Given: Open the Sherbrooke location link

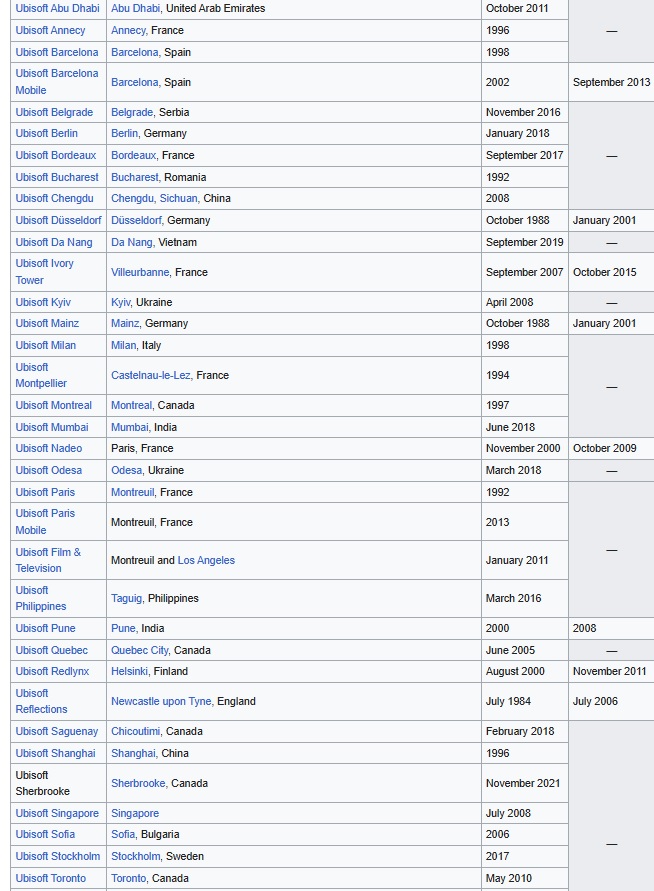Looking at the screenshot, I should tap(138, 784).
